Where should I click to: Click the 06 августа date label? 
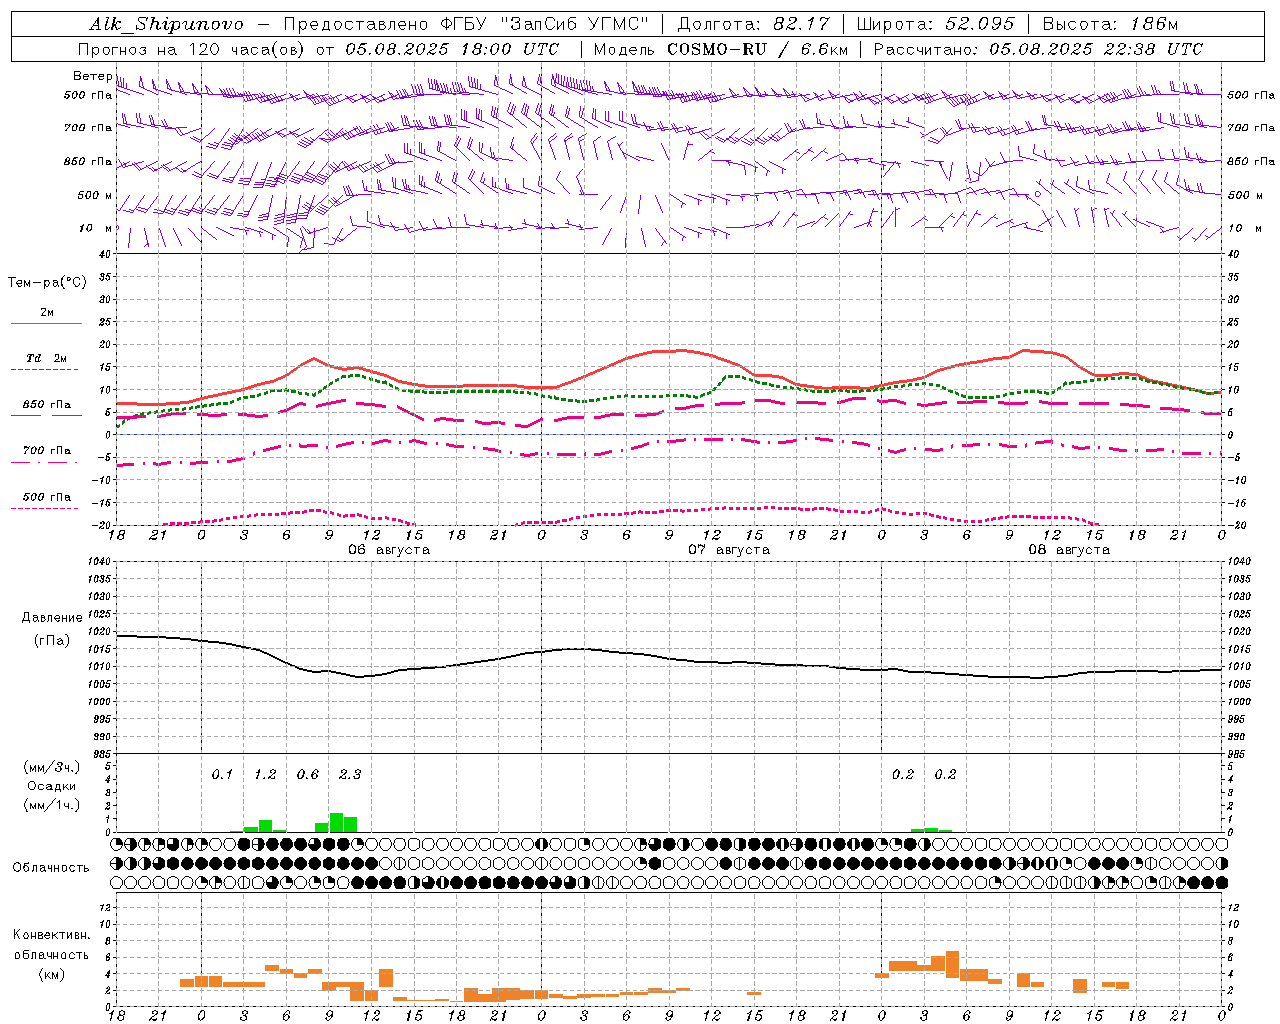pyautogui.click(x=389, y=550)
